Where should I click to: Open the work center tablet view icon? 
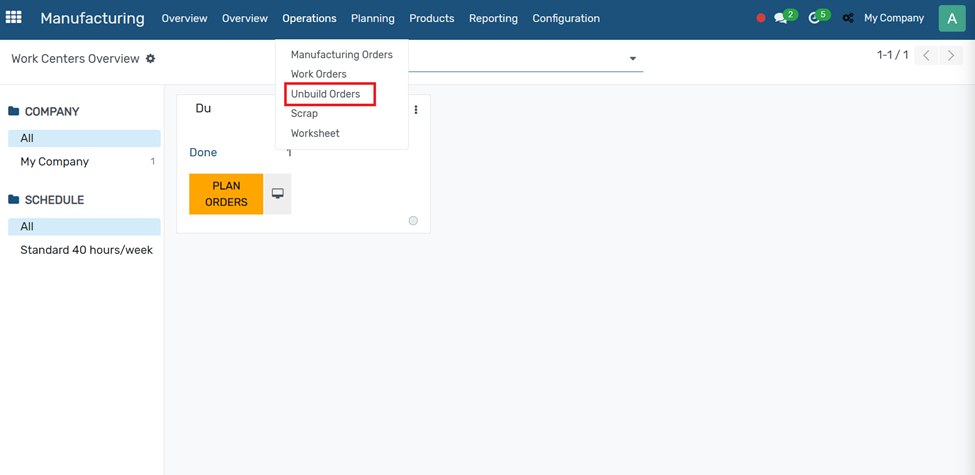click(x=278, y=194)
